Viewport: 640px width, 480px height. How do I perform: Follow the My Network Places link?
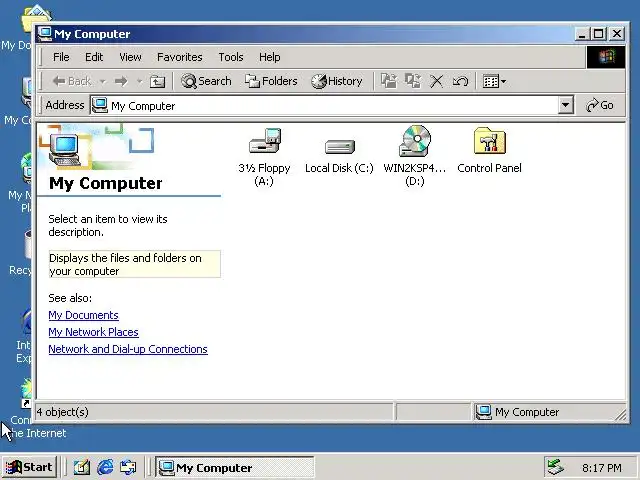[x=93, y=332]
